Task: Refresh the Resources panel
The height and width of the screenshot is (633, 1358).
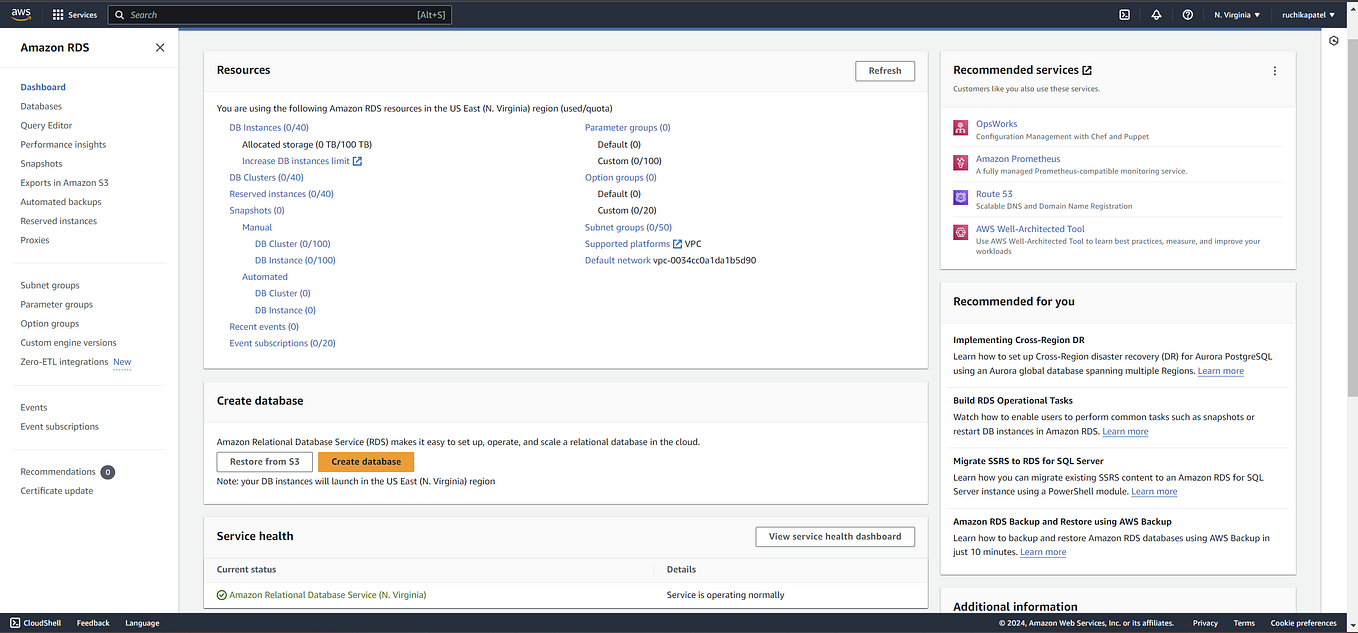Action: 884,70
